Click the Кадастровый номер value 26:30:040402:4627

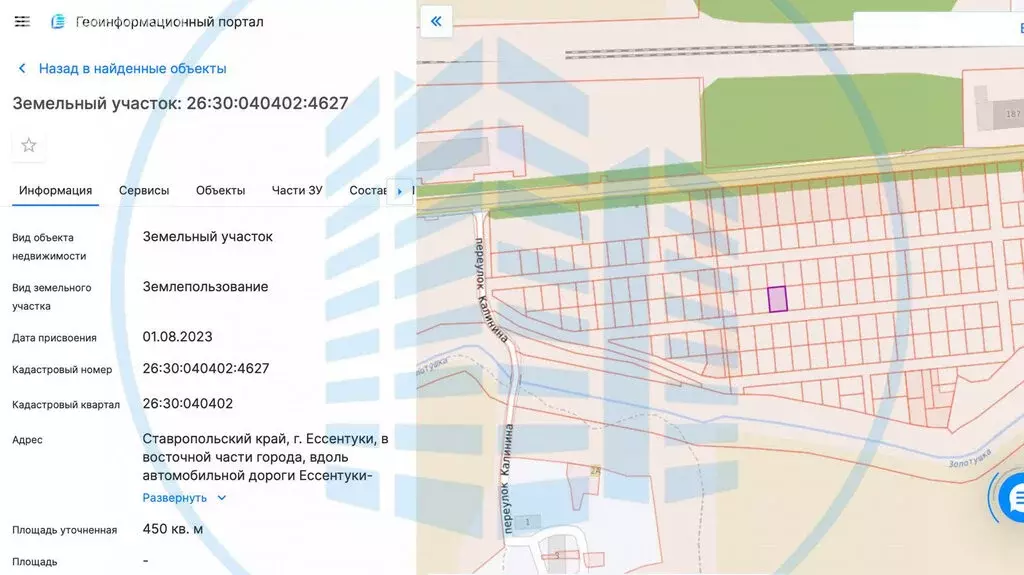(206, 369)
